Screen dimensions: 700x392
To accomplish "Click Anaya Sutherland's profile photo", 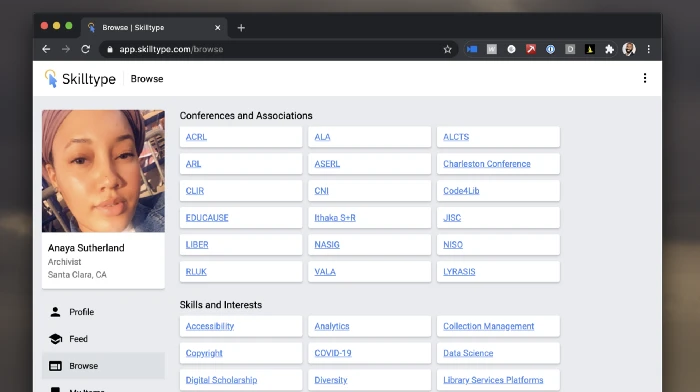I will click(103, 171).
